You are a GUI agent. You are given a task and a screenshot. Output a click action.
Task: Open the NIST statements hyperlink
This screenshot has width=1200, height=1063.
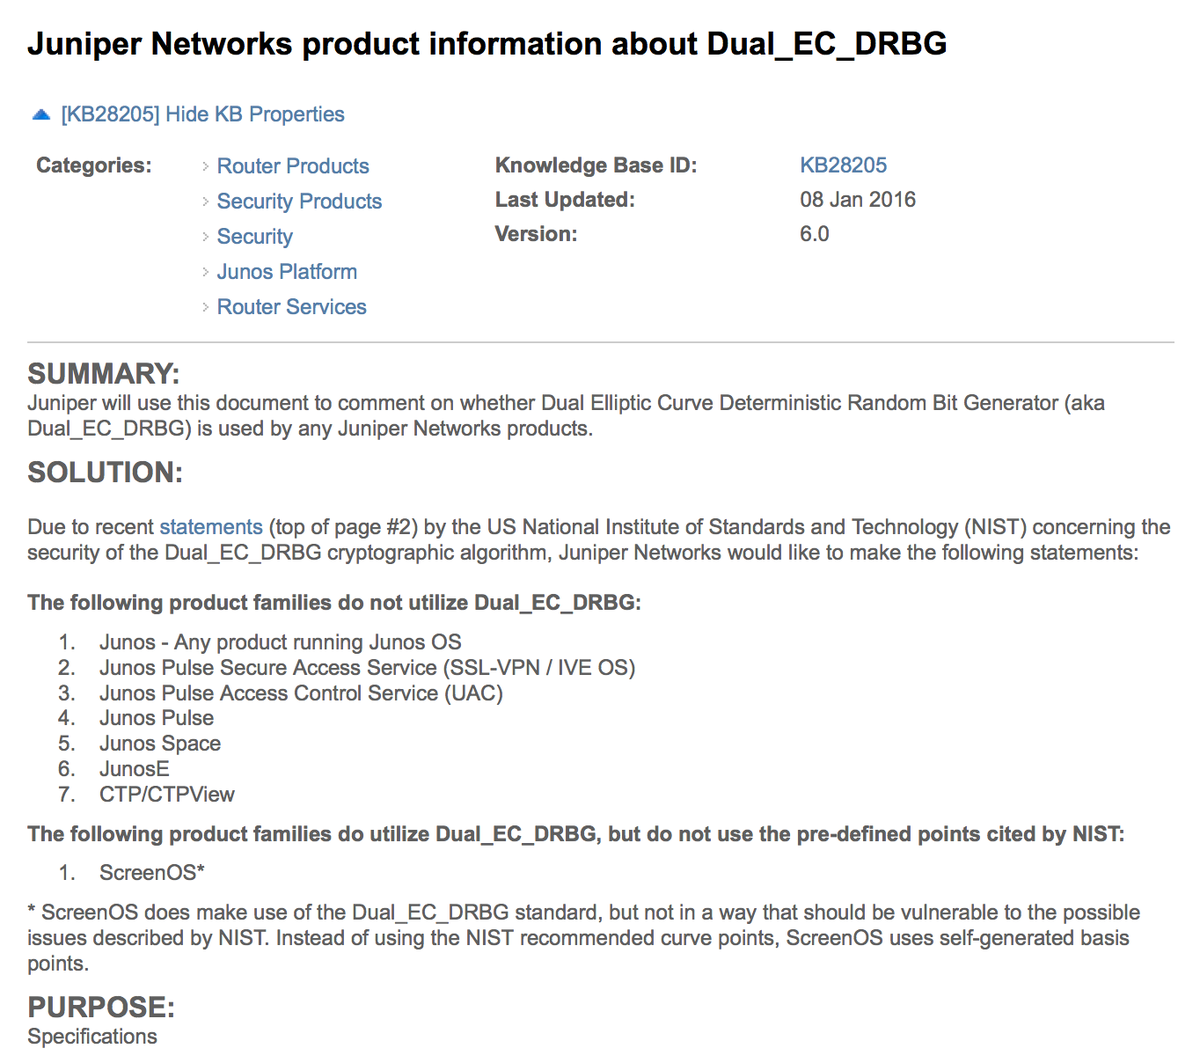tap(211, 527)
